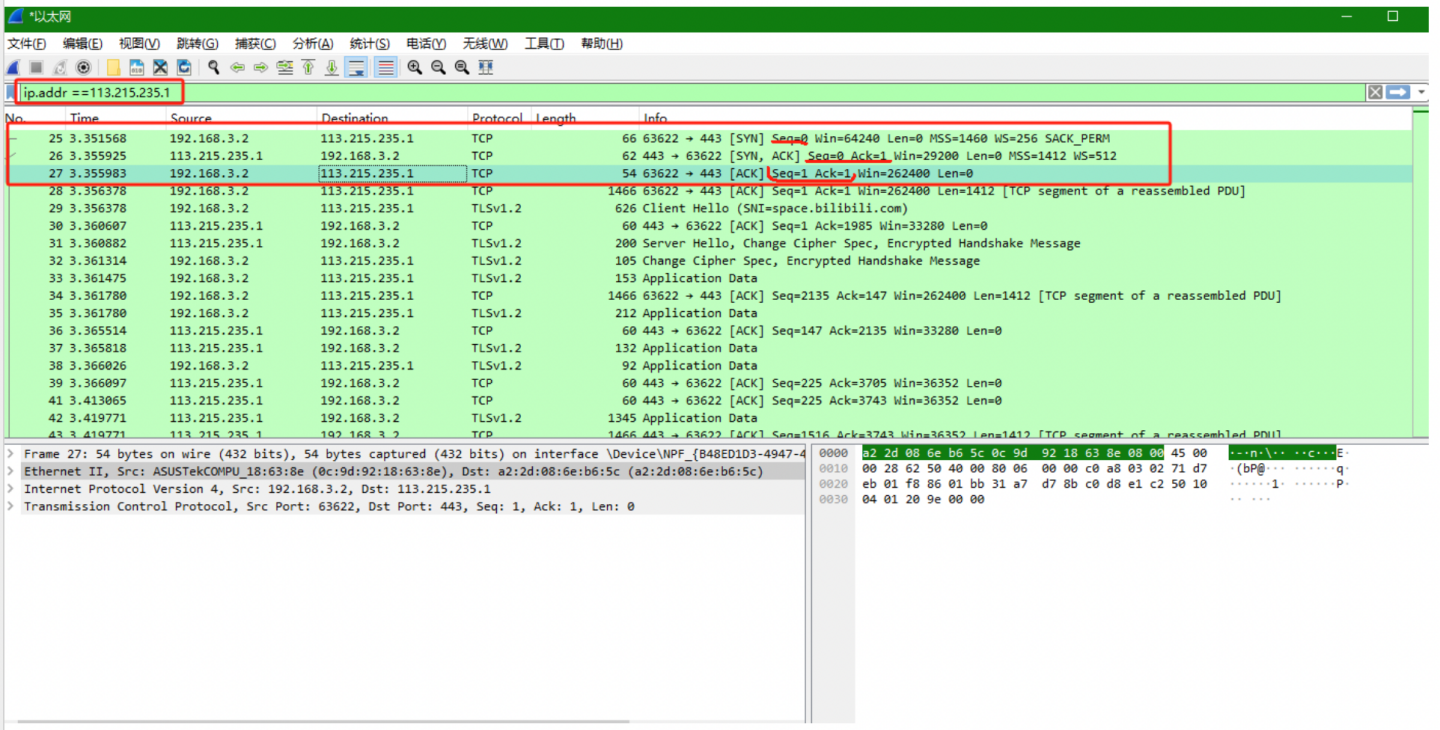This screenshot has height=730, width=1440.
Task: Open the 电话(Y) menu
Action: point(427,44)
